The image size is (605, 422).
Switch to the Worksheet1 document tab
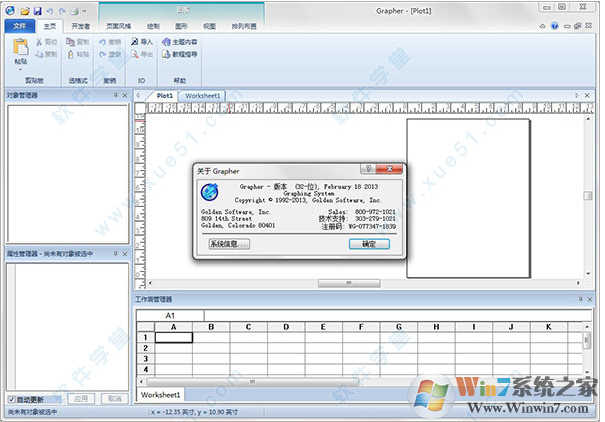tap(204, 95)
